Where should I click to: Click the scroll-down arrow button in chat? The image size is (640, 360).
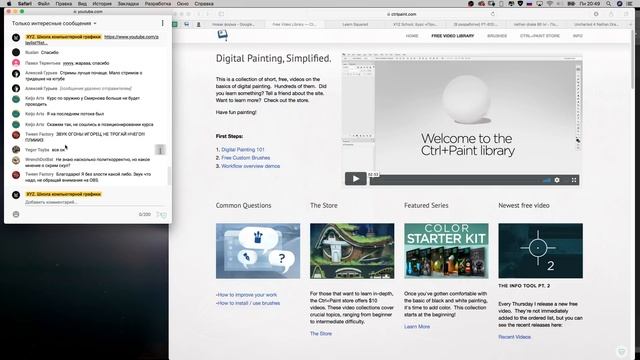[x=160, y=150]
